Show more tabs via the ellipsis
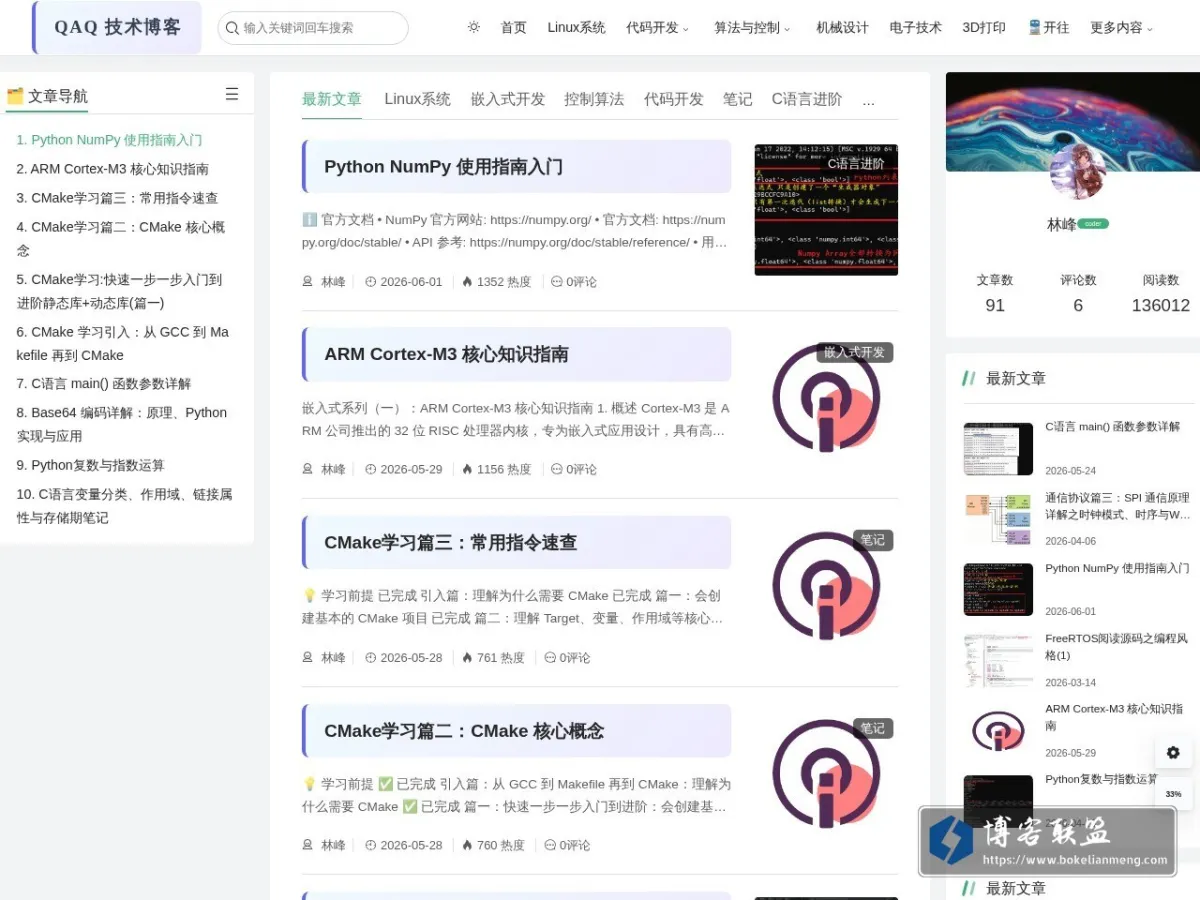This screenshot has height=900, width=1200. (x=868, y=100)
